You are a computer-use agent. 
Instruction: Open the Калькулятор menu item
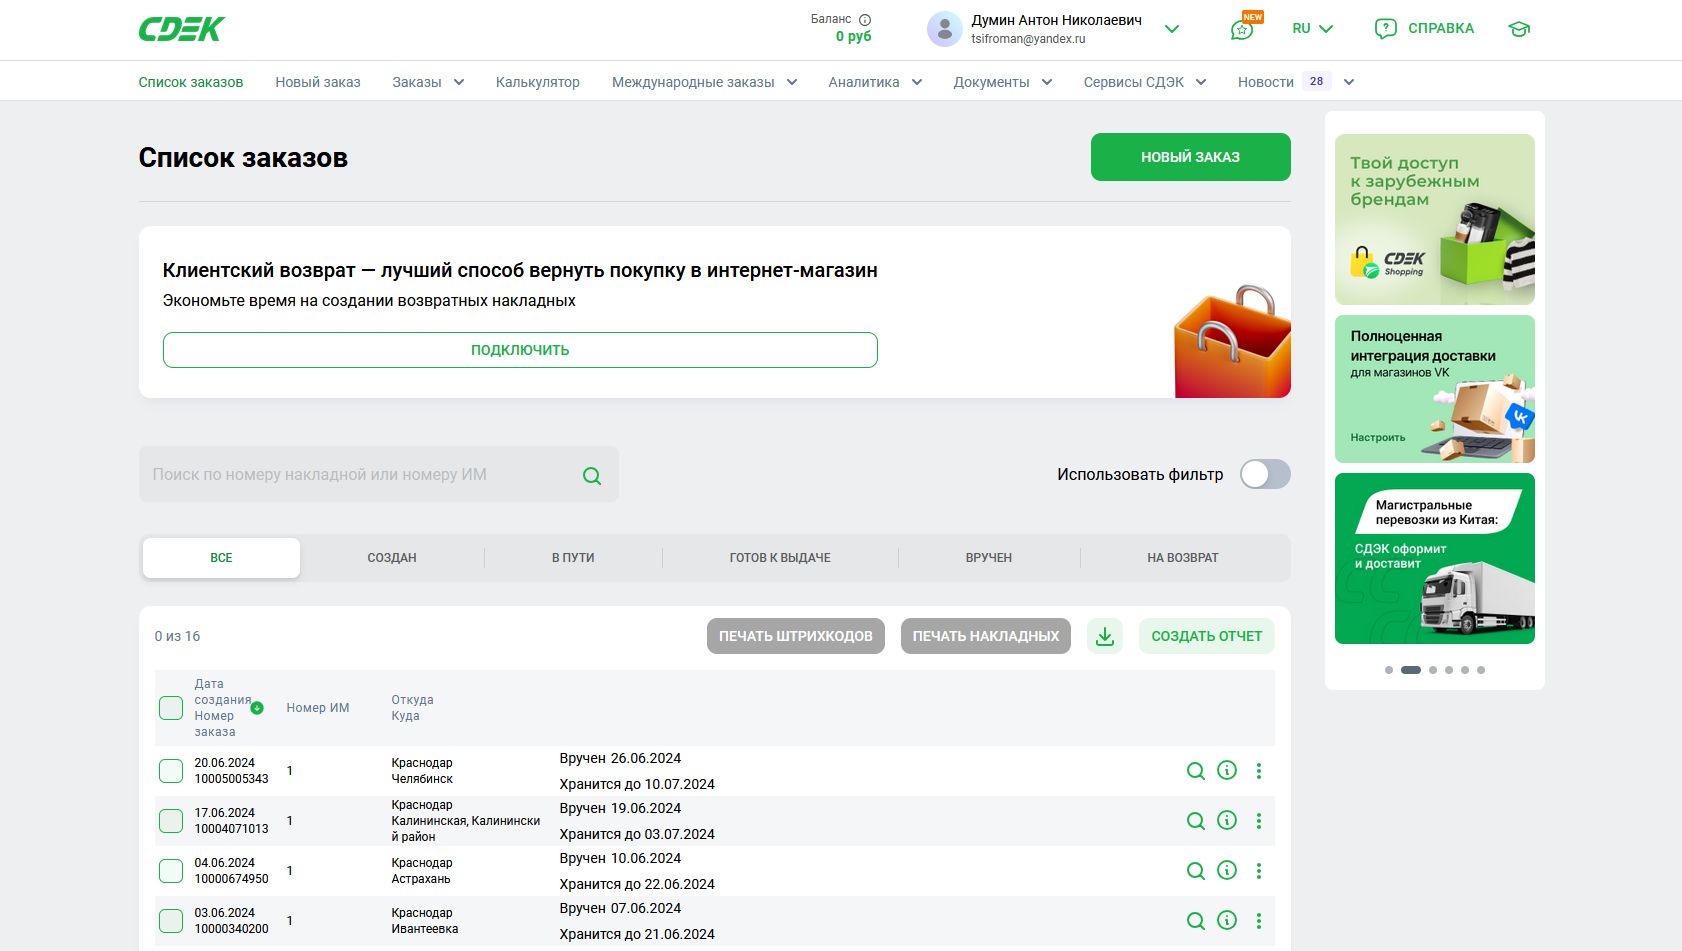tap(538, 82)
